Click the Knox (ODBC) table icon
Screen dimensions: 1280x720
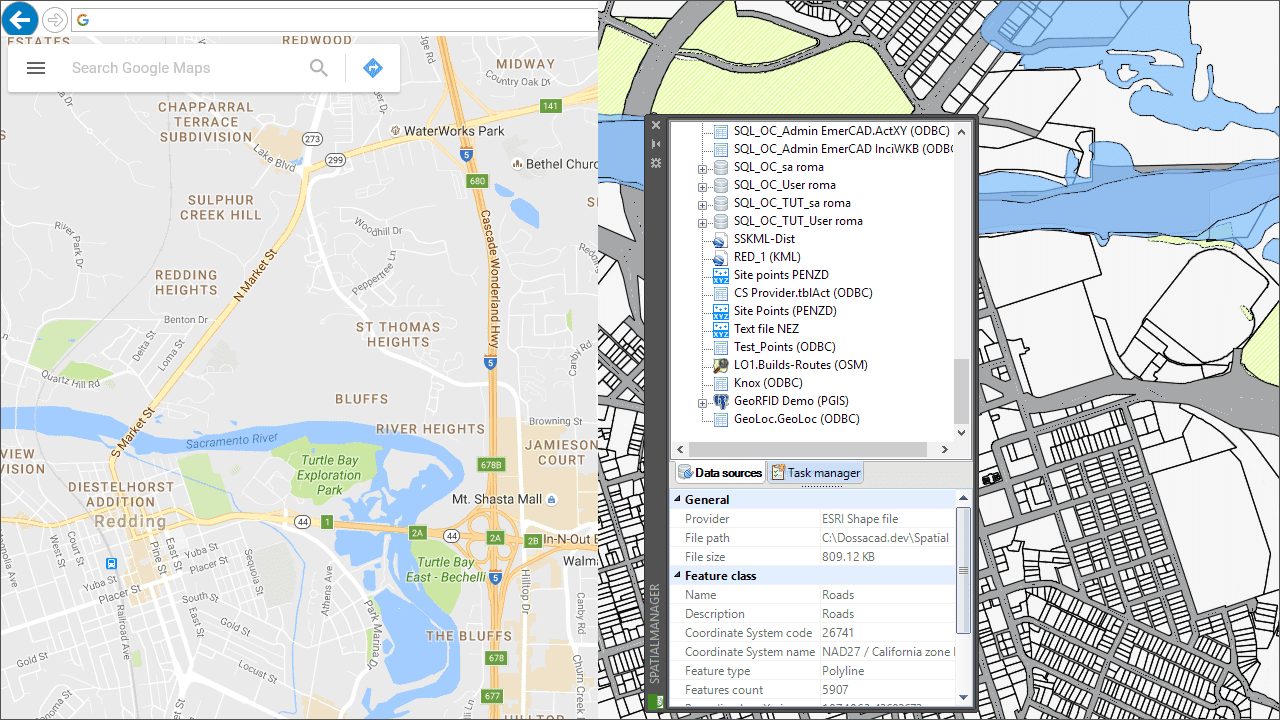point(721,383)
